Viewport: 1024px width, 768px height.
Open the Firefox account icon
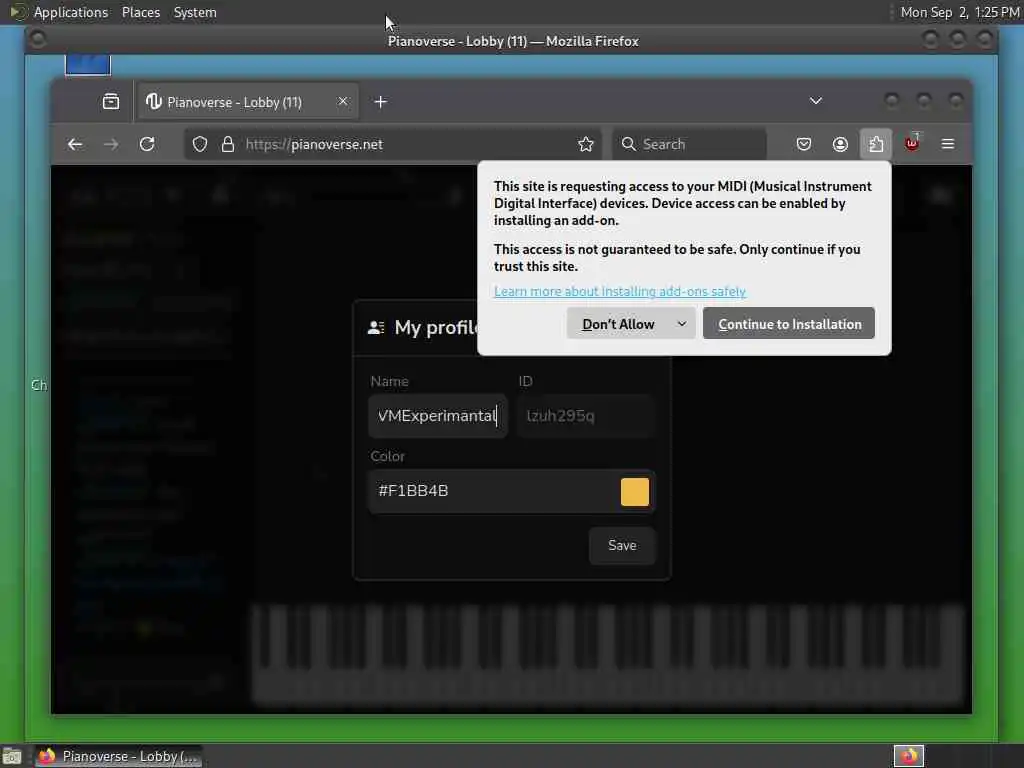click(x=840, y=144)
